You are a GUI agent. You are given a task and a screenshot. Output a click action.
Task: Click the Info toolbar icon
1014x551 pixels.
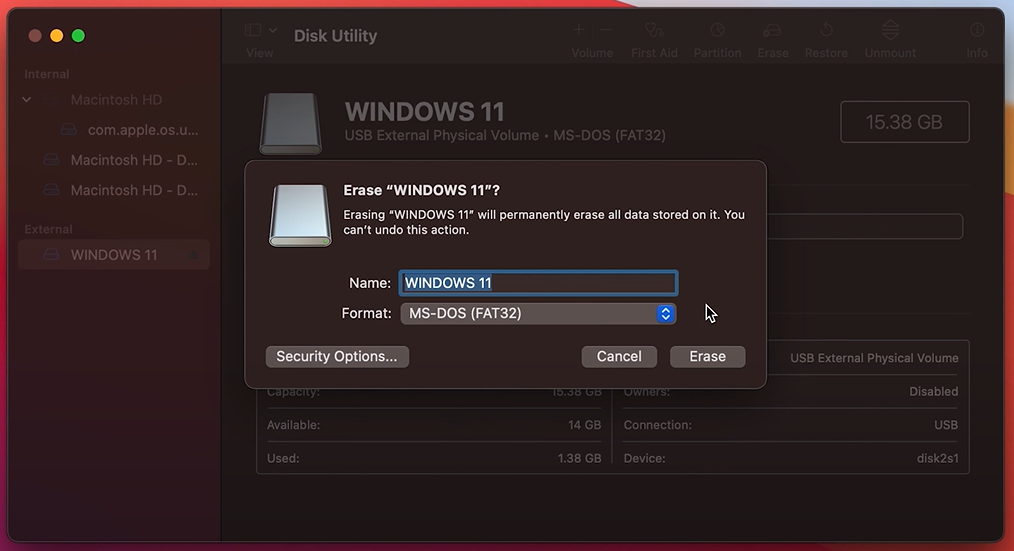click(x=976, y=30)
